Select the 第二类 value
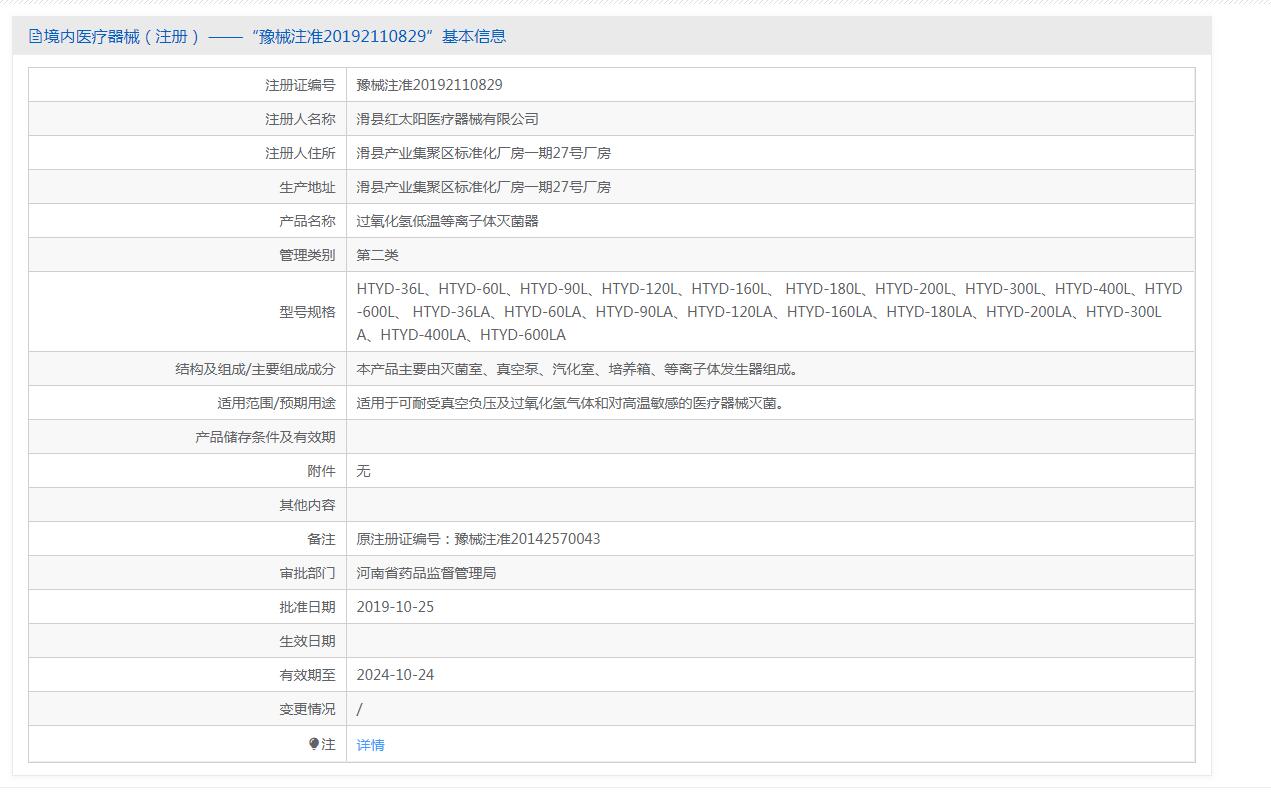 coord(378,255)
